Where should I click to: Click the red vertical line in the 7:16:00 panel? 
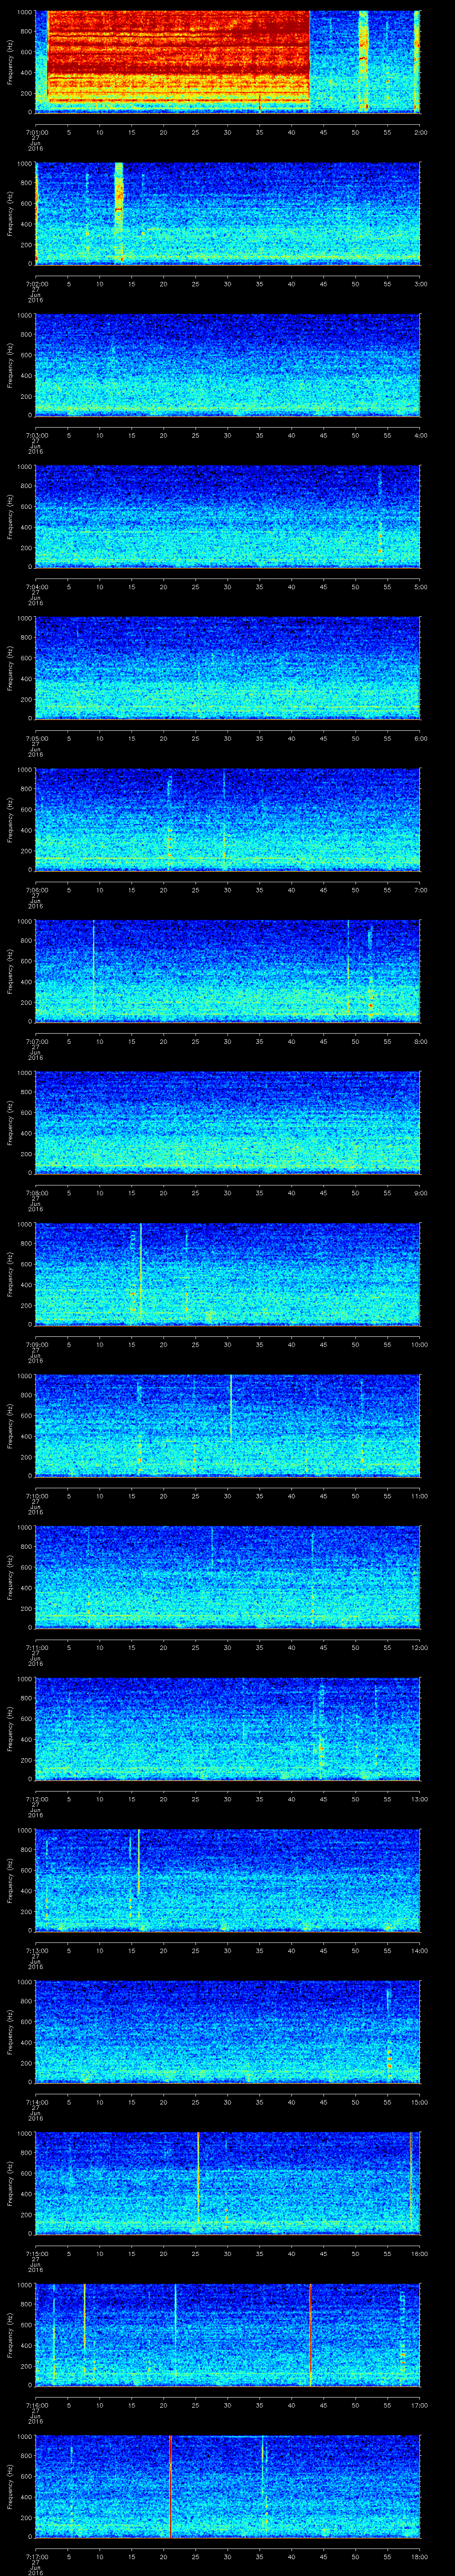[311, 2334]
